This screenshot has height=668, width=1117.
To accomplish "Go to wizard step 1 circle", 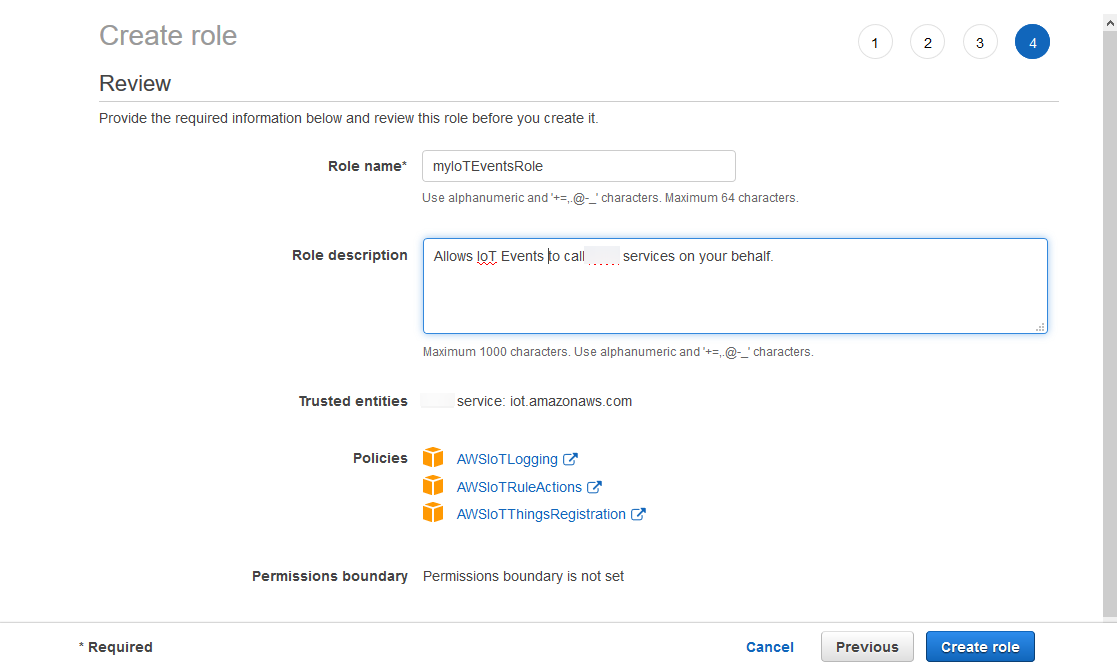I will (875, 42).
